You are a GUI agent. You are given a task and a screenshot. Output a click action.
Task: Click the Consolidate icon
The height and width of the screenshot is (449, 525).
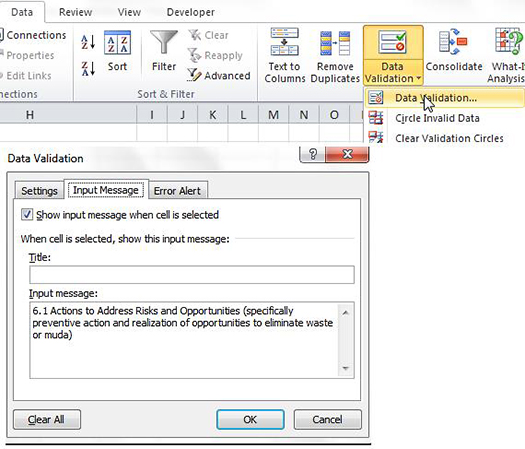[x=453, y=42]
